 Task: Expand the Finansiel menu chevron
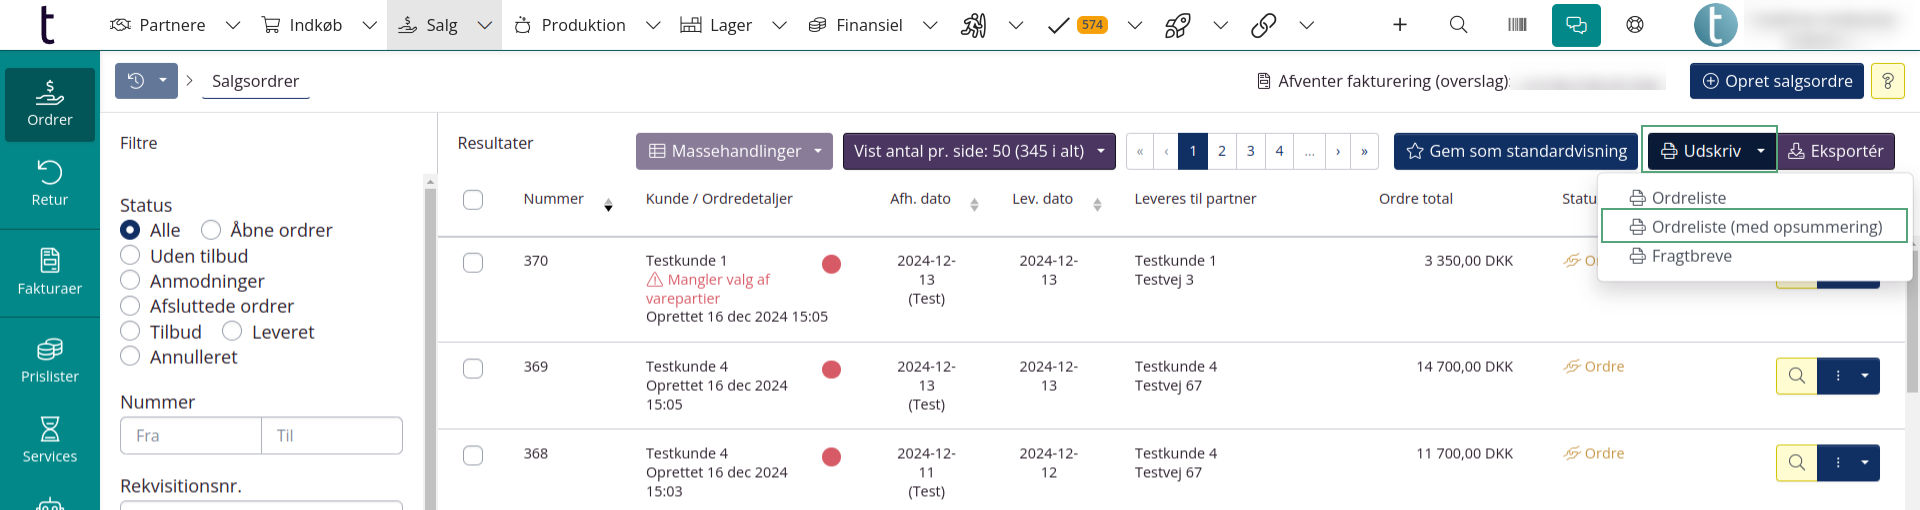[x=930, y=25]
